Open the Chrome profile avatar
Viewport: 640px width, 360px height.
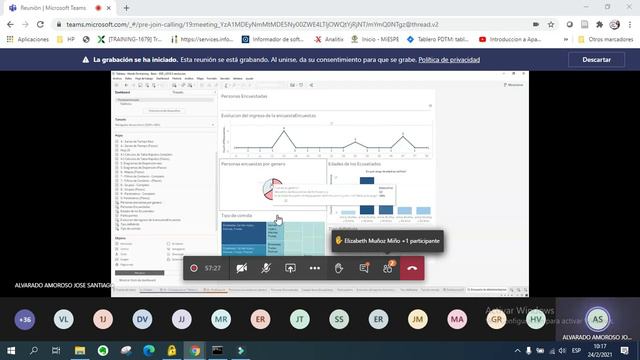tap(614, 24)
